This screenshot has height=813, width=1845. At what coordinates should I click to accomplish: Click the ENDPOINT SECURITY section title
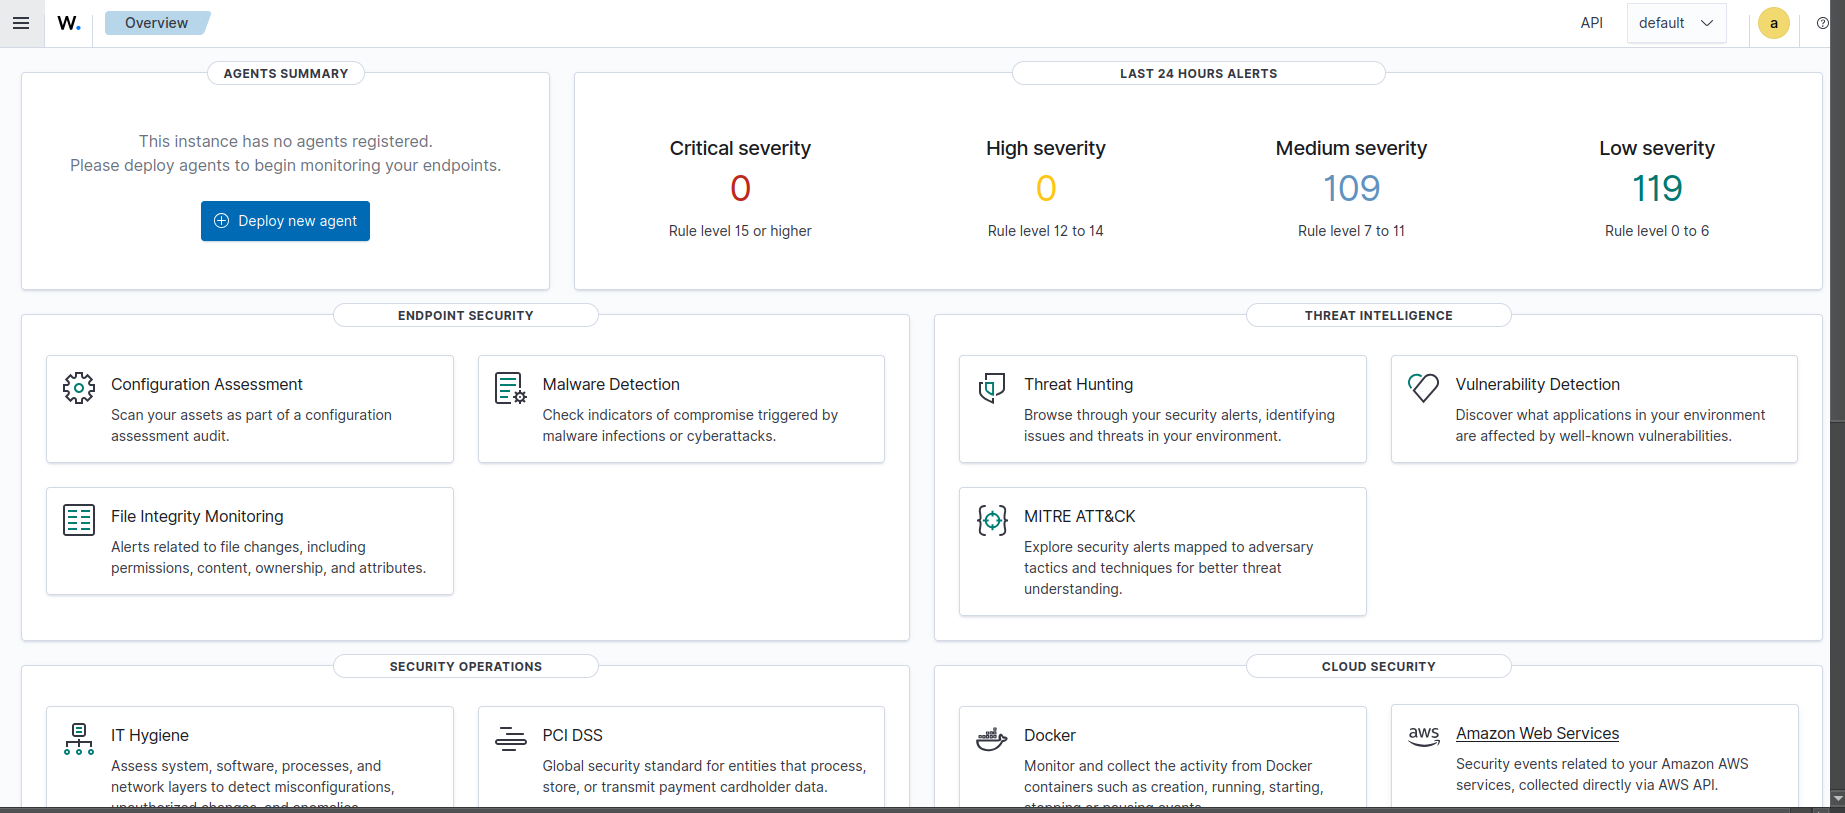(466, 315)
